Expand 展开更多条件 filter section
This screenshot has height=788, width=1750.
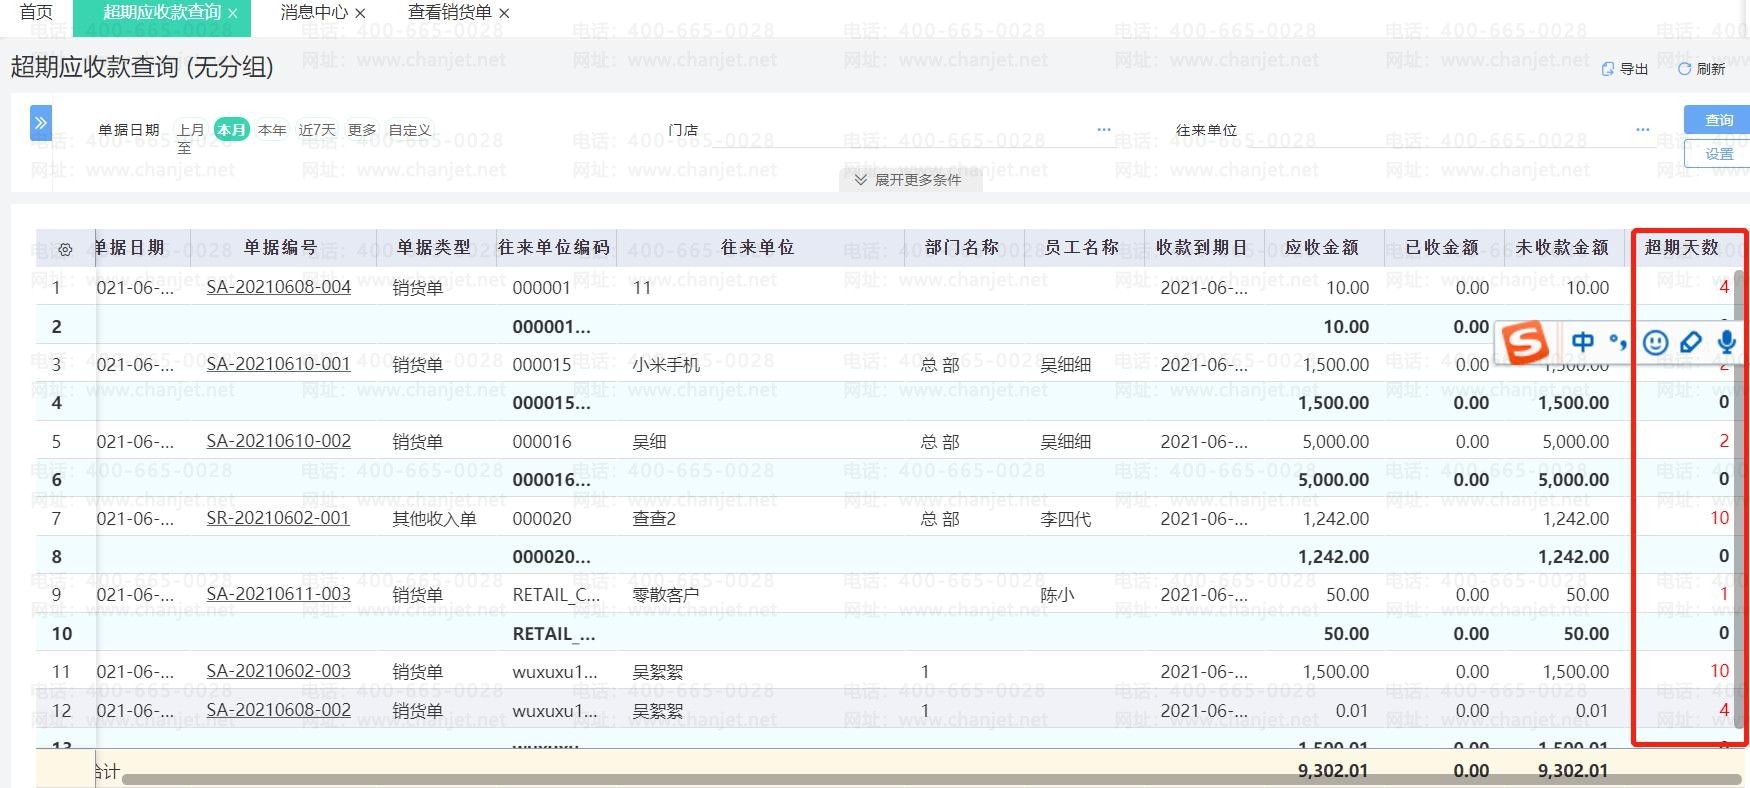[x=909, y=180]
